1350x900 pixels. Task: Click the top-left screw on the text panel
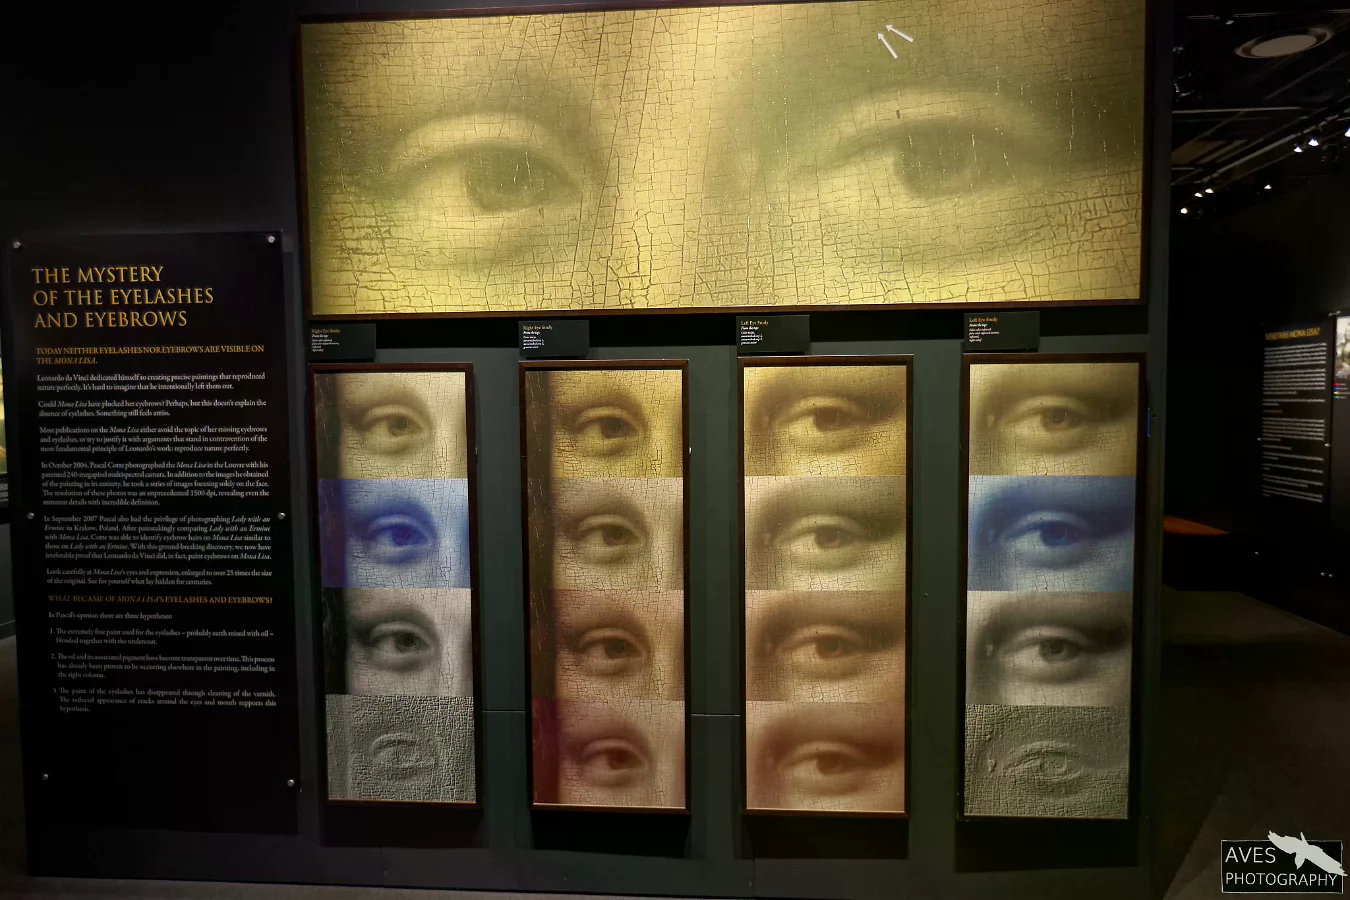tap(17, 243)
